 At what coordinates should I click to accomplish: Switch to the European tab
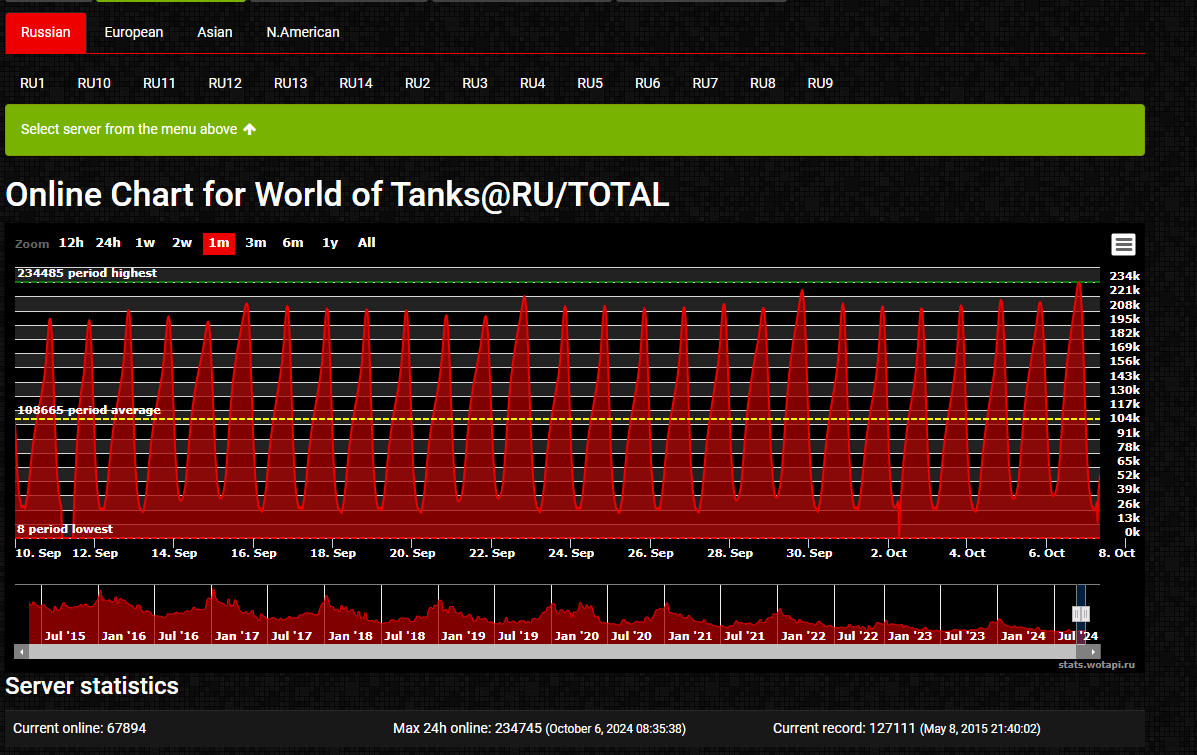[x=133, y=33]
